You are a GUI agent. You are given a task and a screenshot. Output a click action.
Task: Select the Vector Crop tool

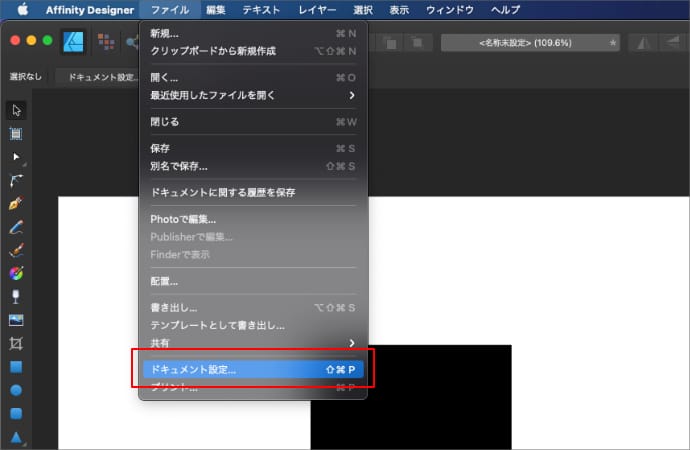(16, 343)
